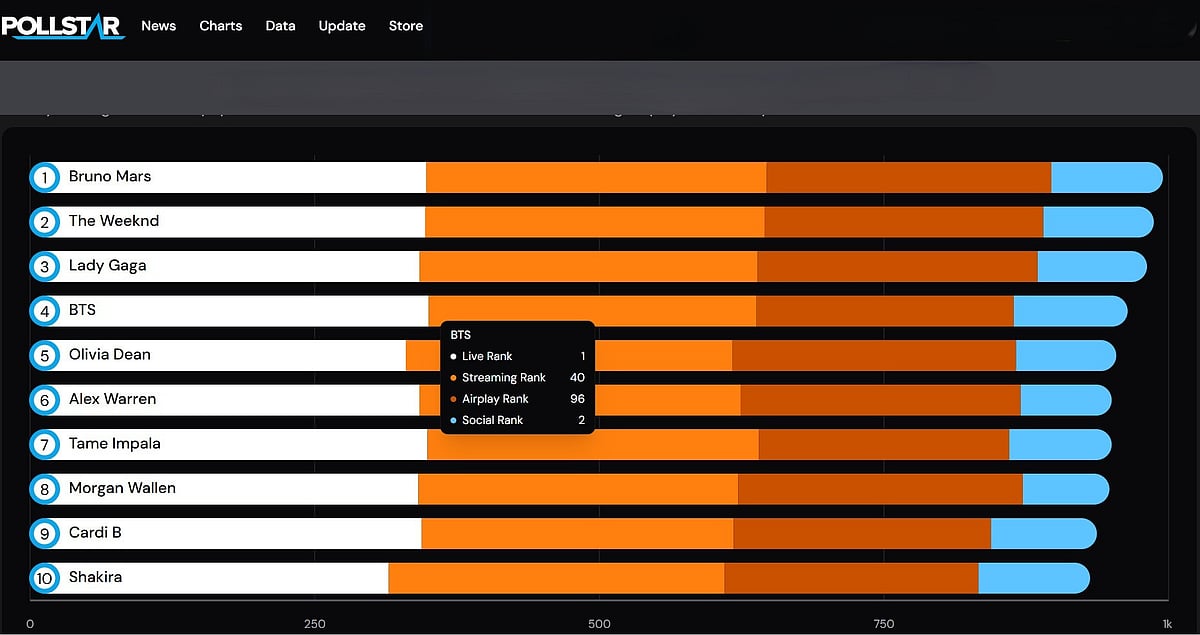Click Airplay Rank value 96 in tooltip
The image size is (1200, 635).
point(577,399)
